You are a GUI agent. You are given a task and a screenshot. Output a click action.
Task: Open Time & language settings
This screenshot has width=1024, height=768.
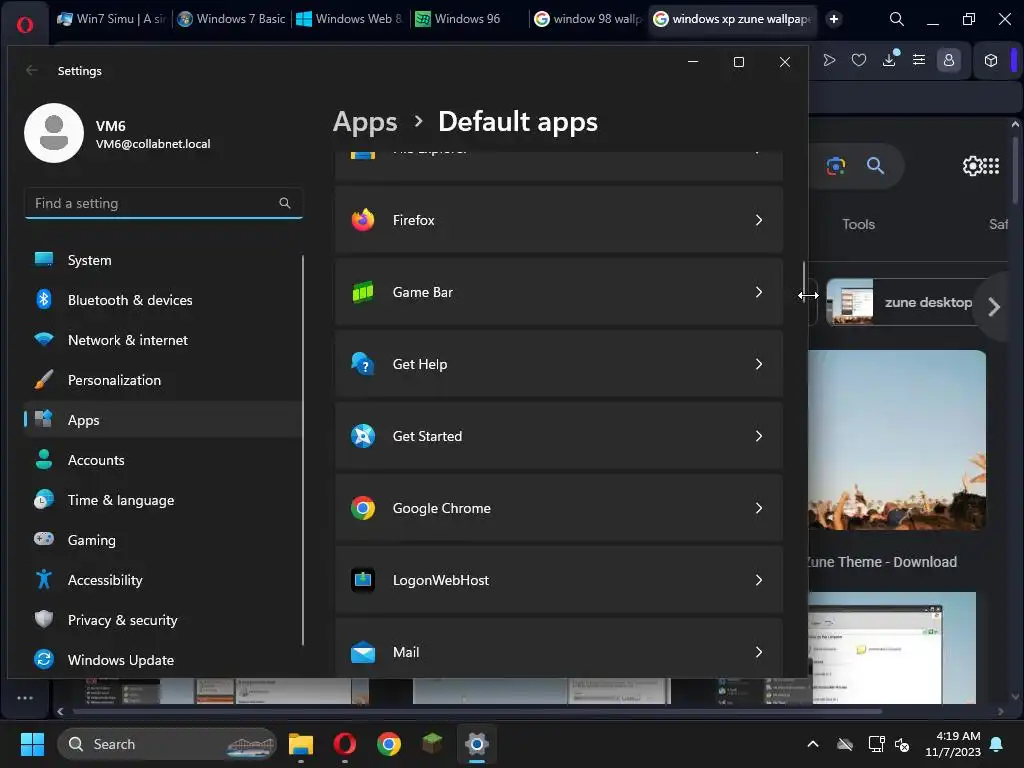pyautogui.click(x=163, y=500)
